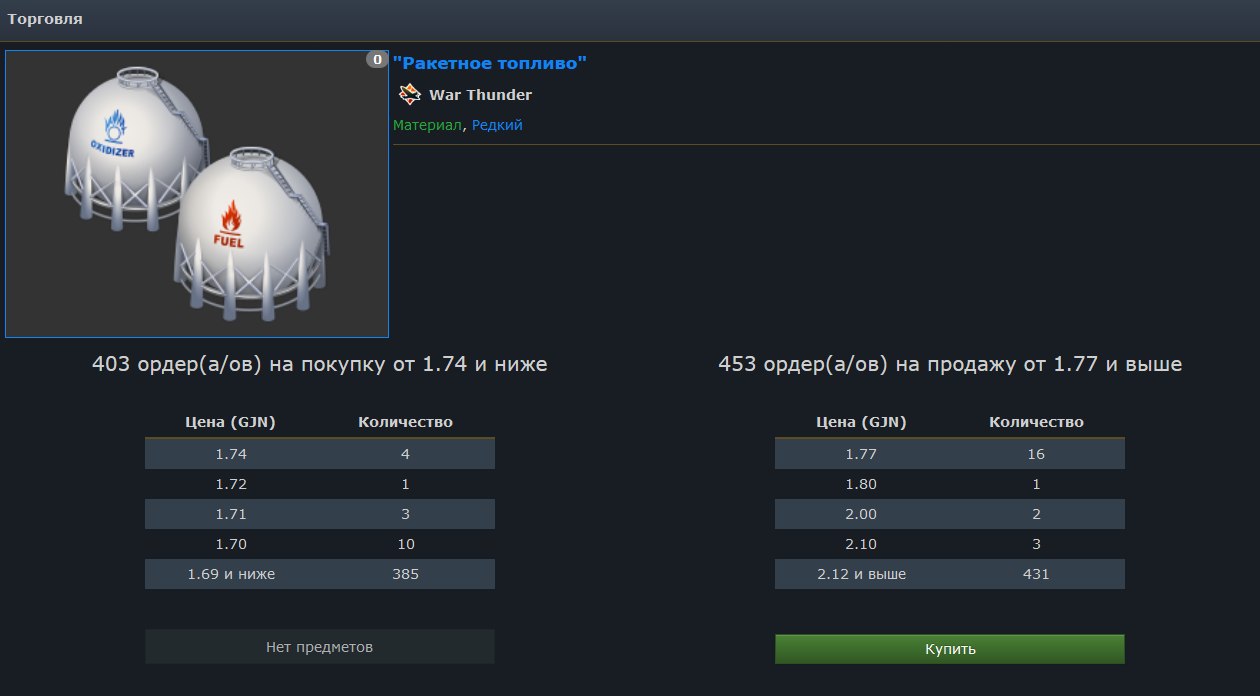The width and height of the screenshot is (1260, 696).
Task: Click the 2.12 и выше row
Action: tap(950, 574)
